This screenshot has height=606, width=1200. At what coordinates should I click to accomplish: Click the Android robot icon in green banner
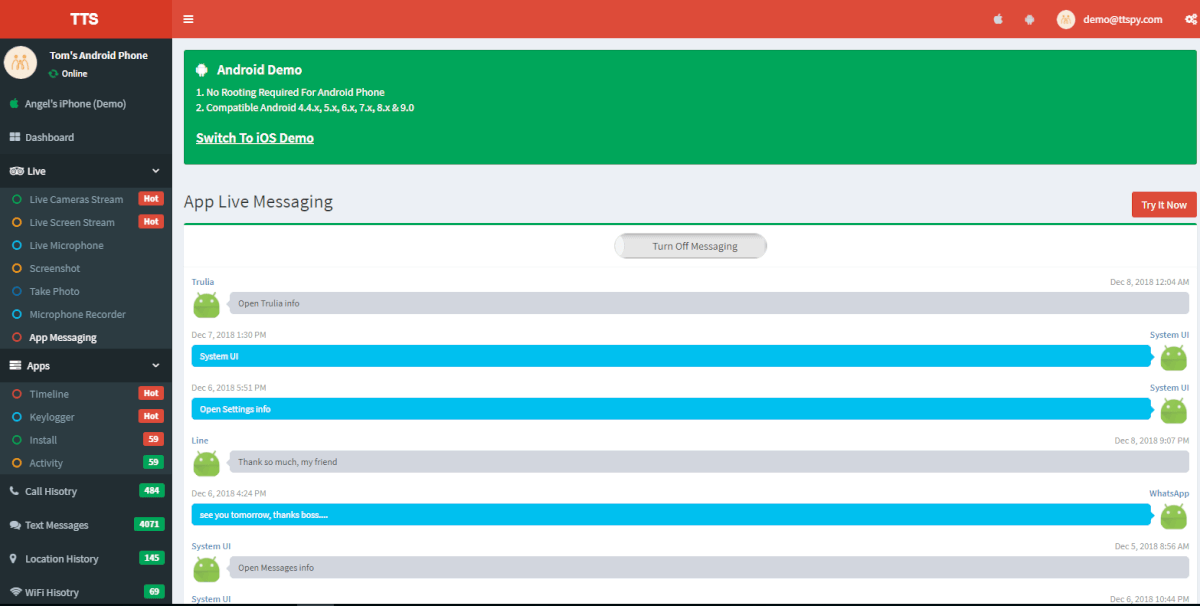202,70
